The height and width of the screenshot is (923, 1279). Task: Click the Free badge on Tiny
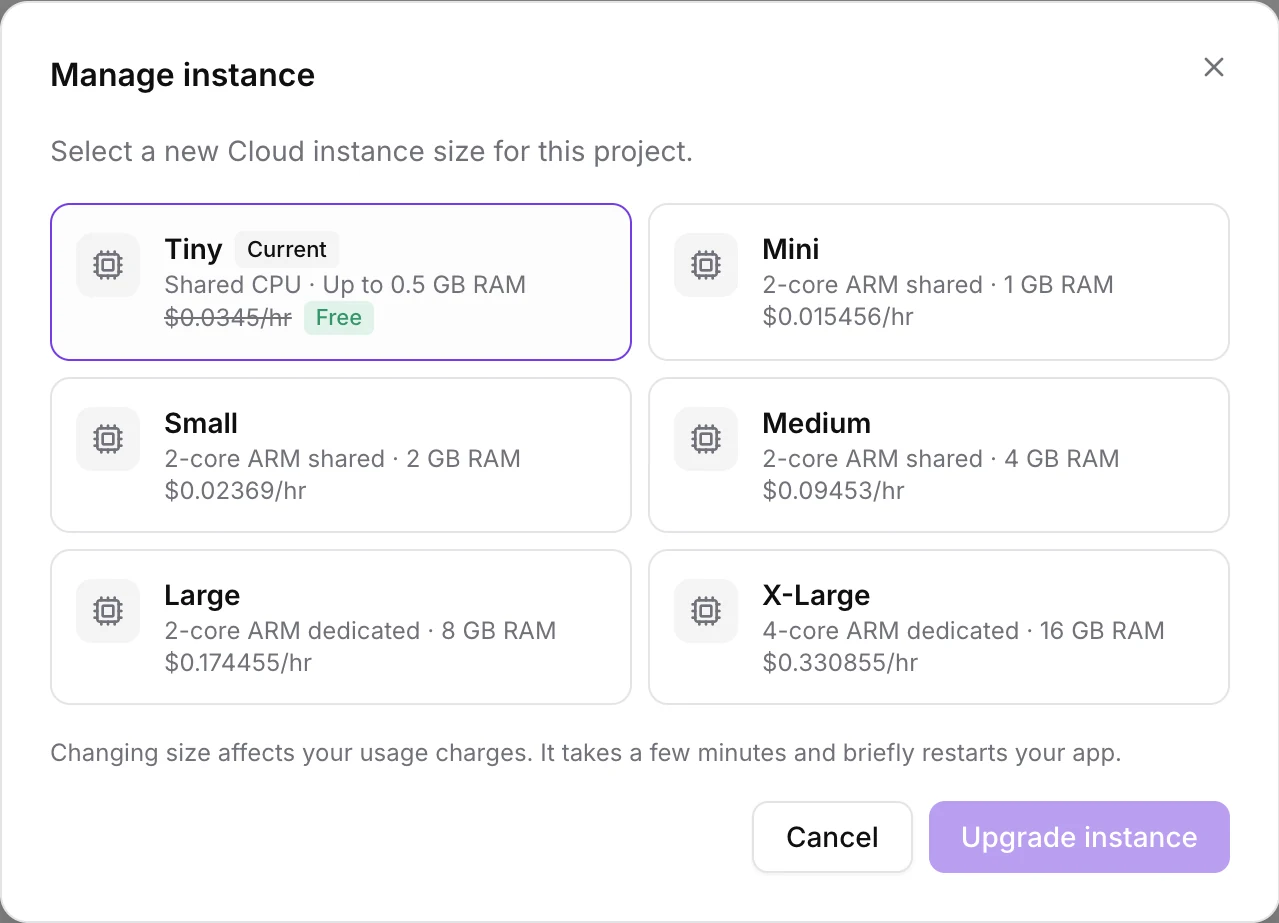pos(339,318)
